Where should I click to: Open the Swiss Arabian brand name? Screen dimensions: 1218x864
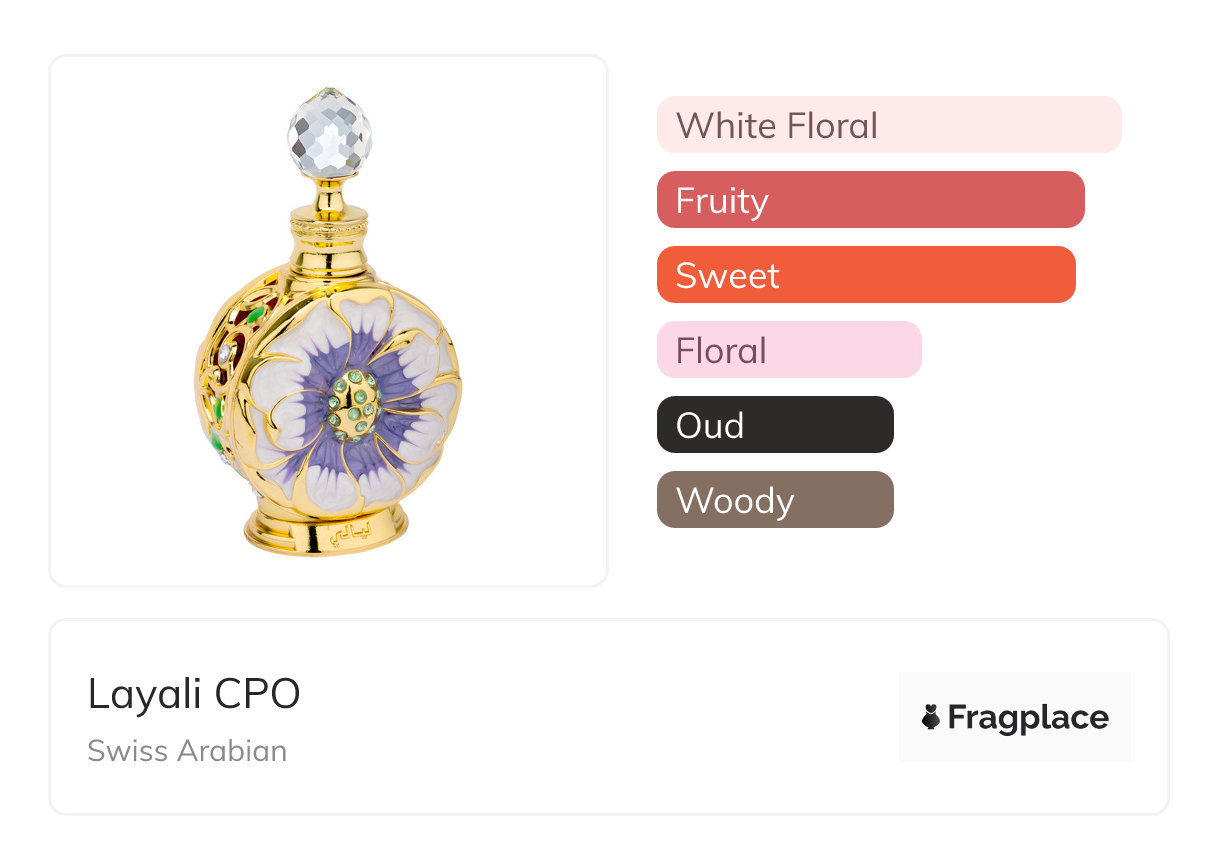coord(187,751)
